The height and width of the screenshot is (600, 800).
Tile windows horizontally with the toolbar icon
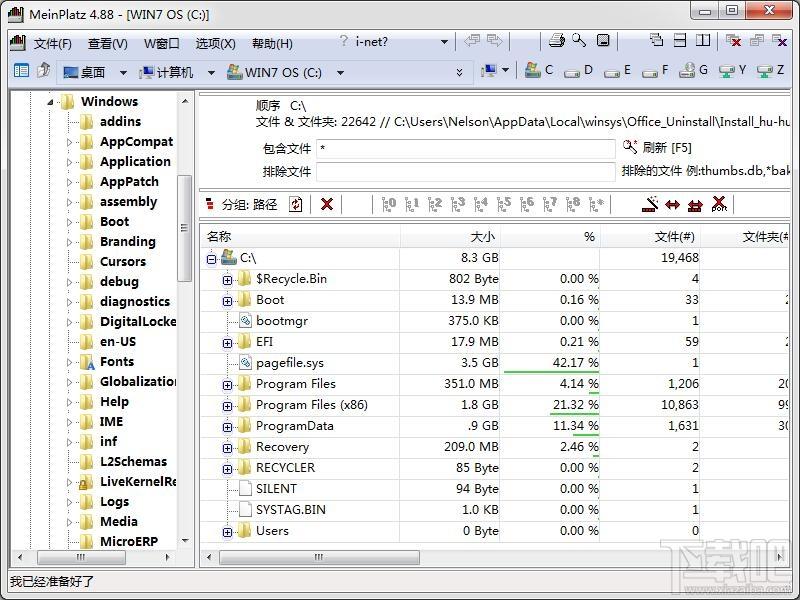[680, 40]
